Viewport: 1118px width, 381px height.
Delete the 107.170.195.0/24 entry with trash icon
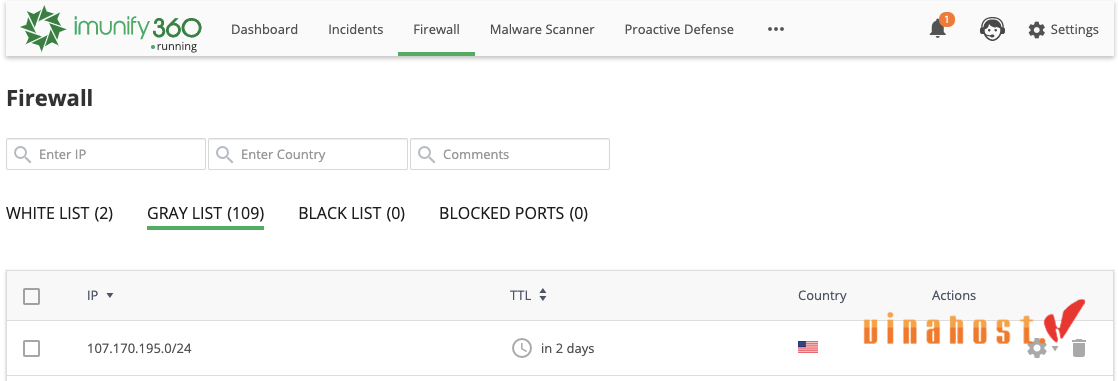coord(1079,348)
